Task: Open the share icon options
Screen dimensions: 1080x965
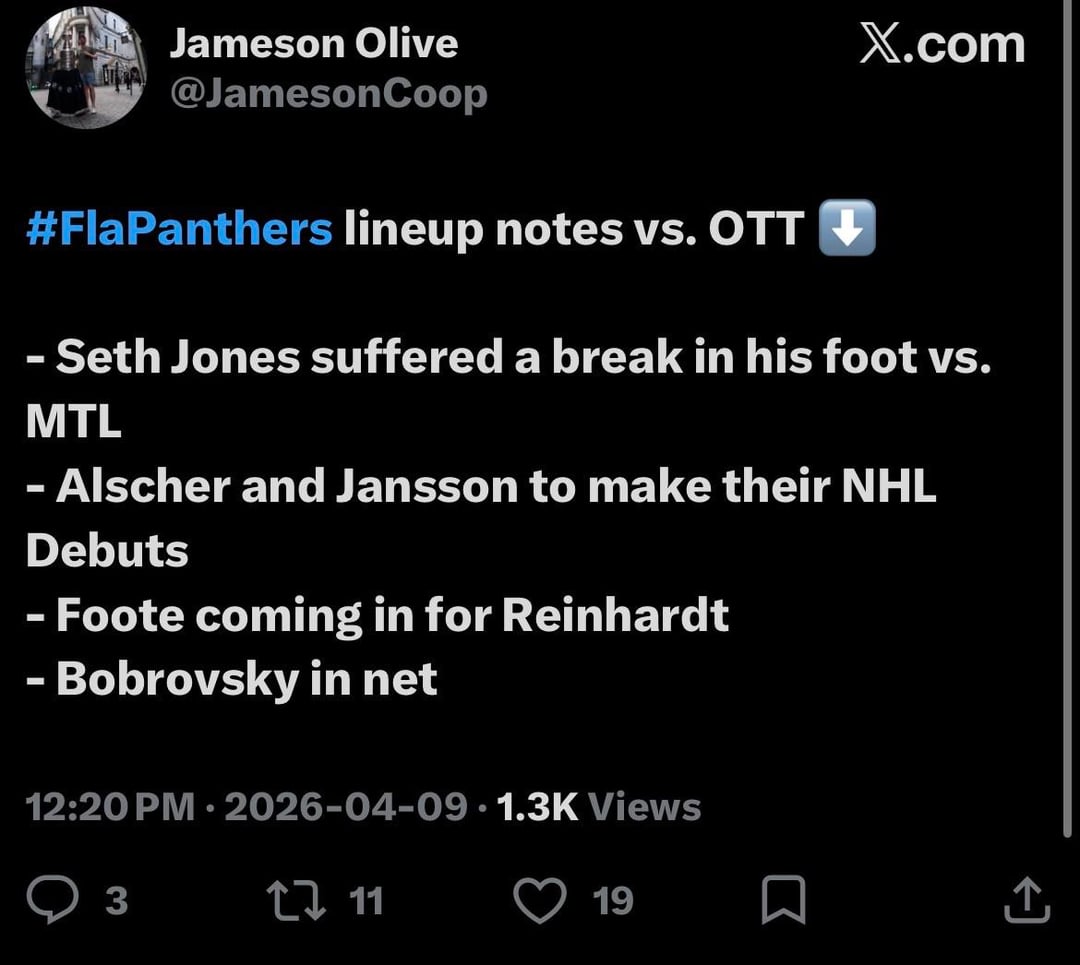Action: [x=1027, y=900]
